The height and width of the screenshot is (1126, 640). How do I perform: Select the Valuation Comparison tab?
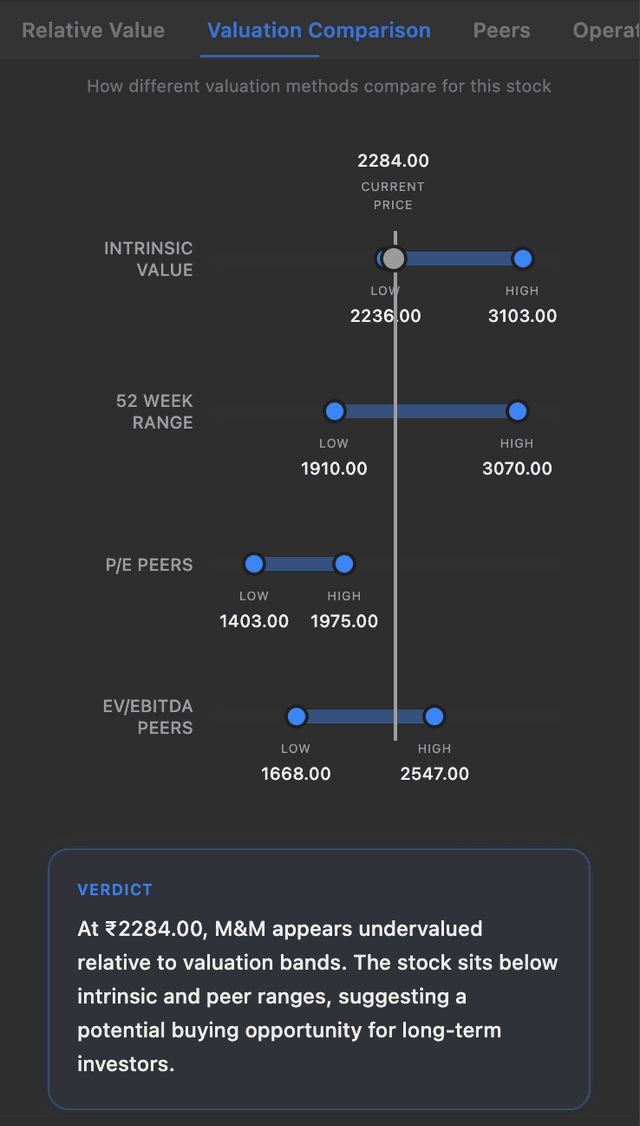(319, 30)
